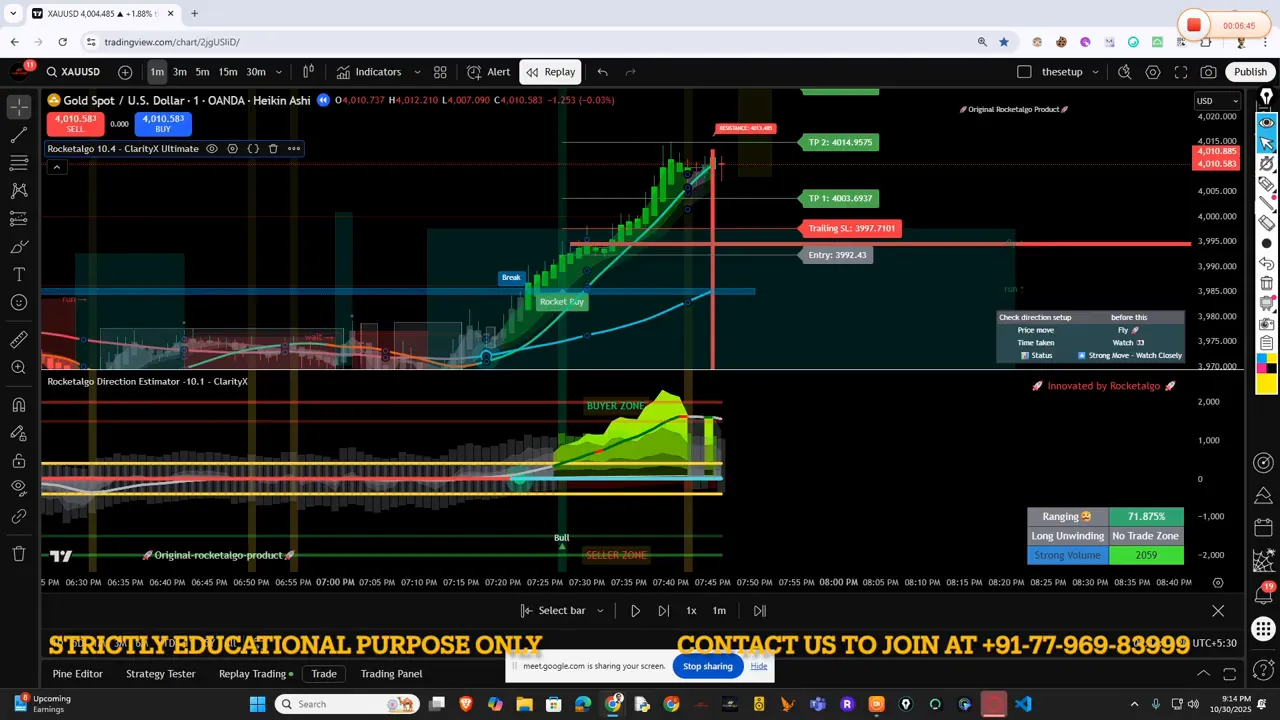Image resolution: width=1280 pixels, height=720 pixels.
Task: Click the Publish button
Action: coord(1250,71)
